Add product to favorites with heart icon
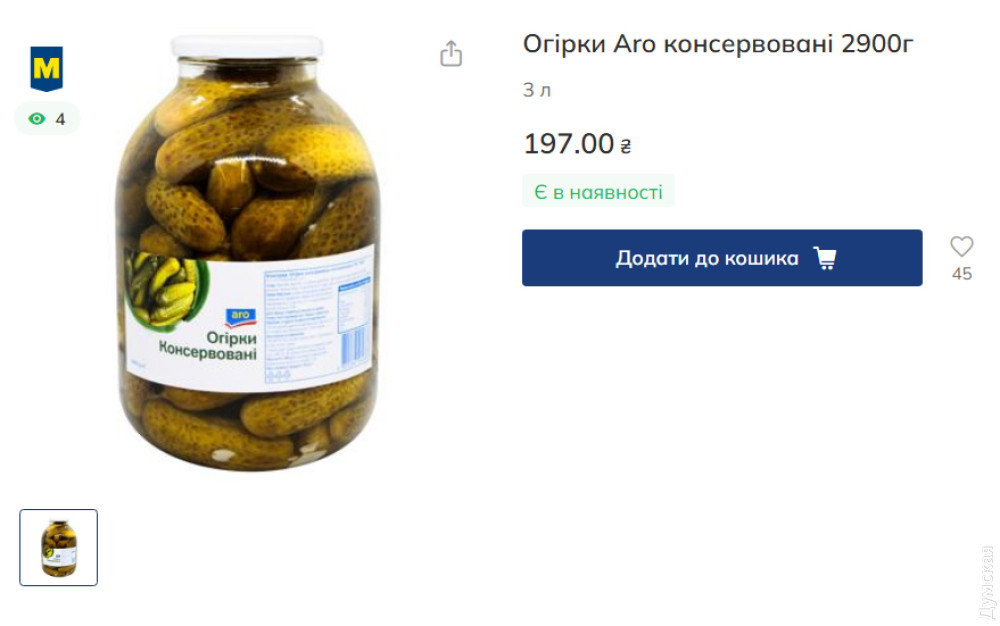1000x626 pixels. click(x=962, y=247)
